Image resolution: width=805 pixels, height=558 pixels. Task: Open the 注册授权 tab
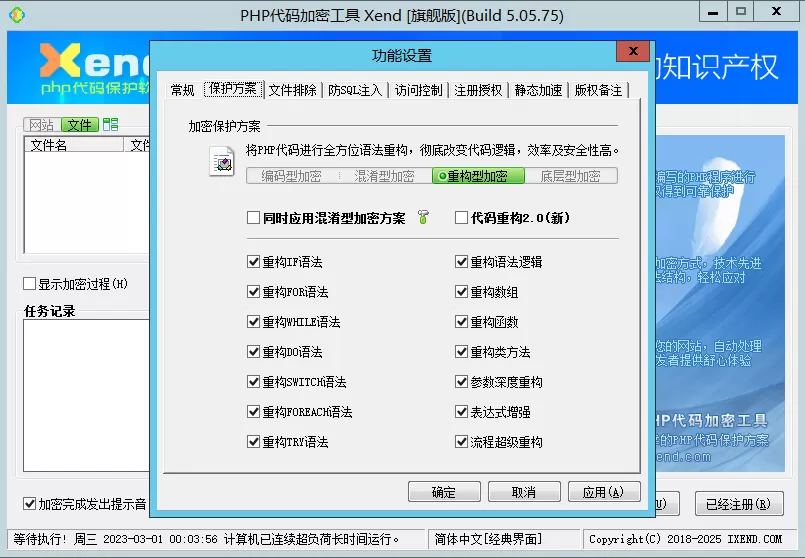coord(478,90)
